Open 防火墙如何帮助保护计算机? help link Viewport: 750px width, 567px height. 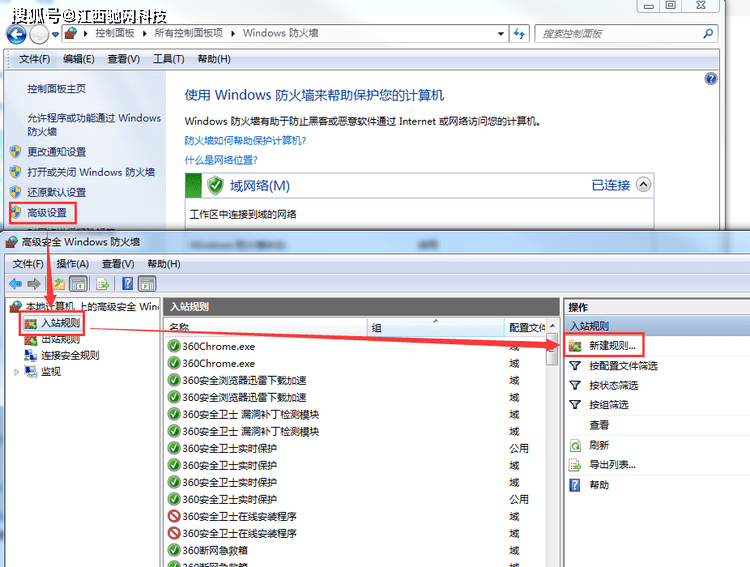[x=245, y=140]
